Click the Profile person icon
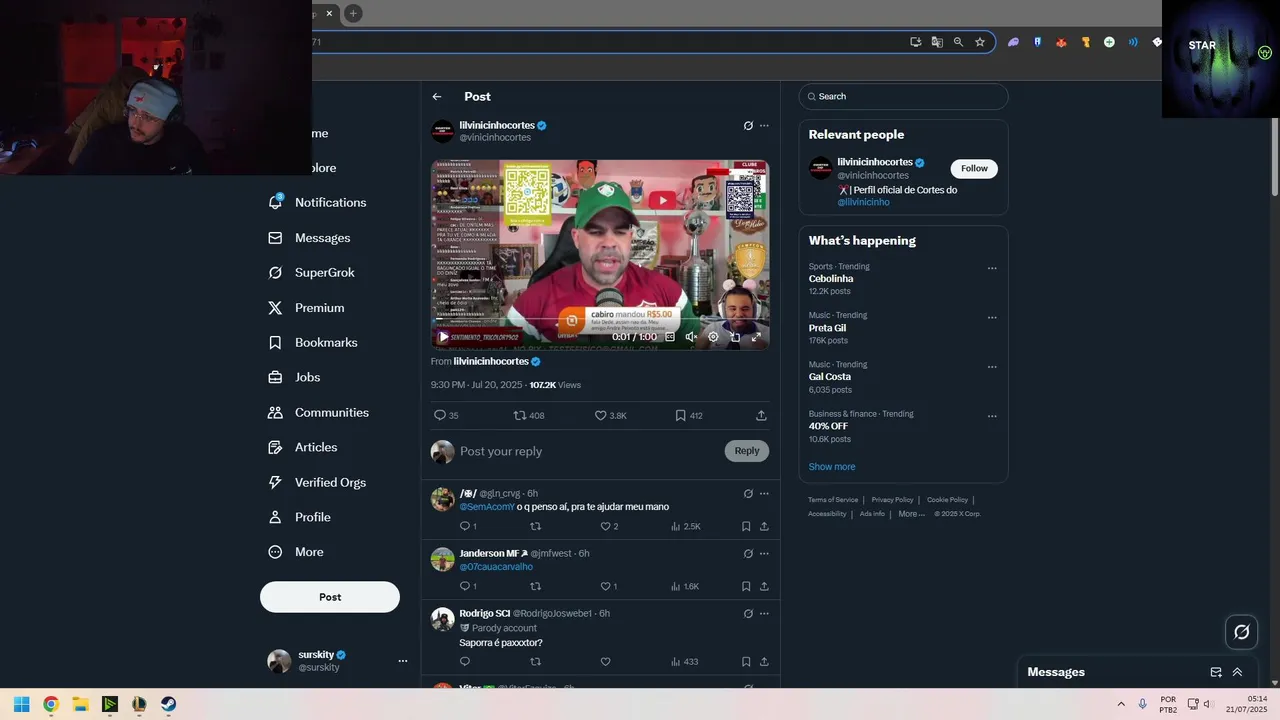 (x=275, y=517)
